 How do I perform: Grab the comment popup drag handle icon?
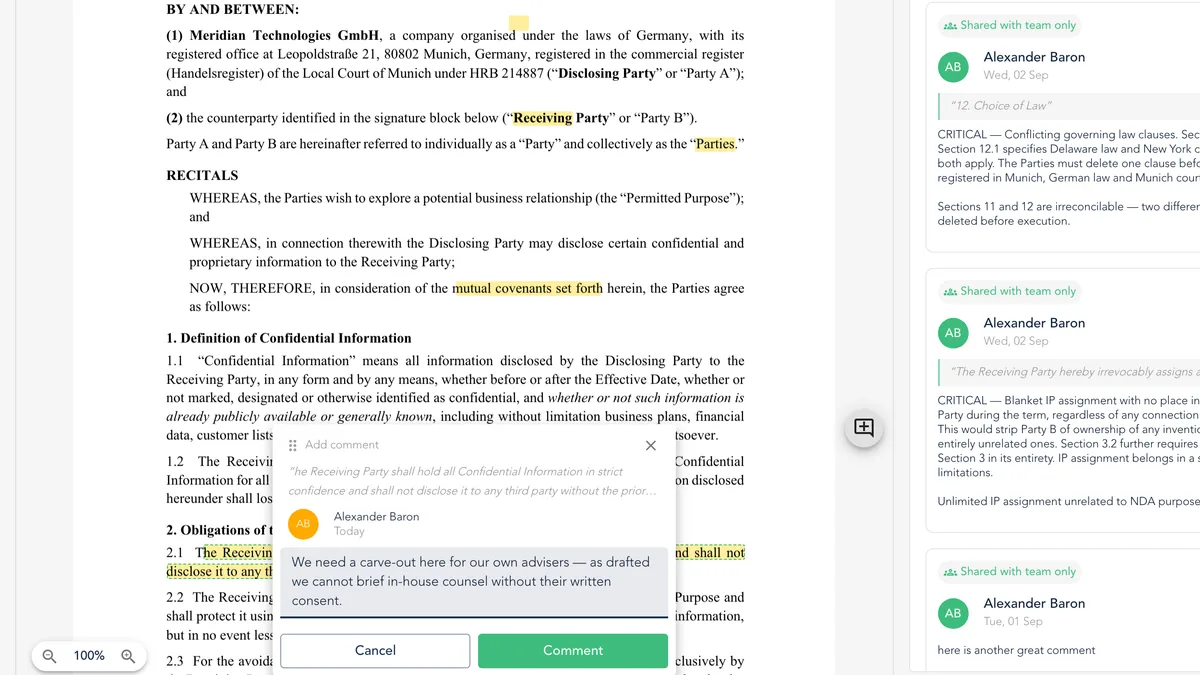[x=293, y=445]
